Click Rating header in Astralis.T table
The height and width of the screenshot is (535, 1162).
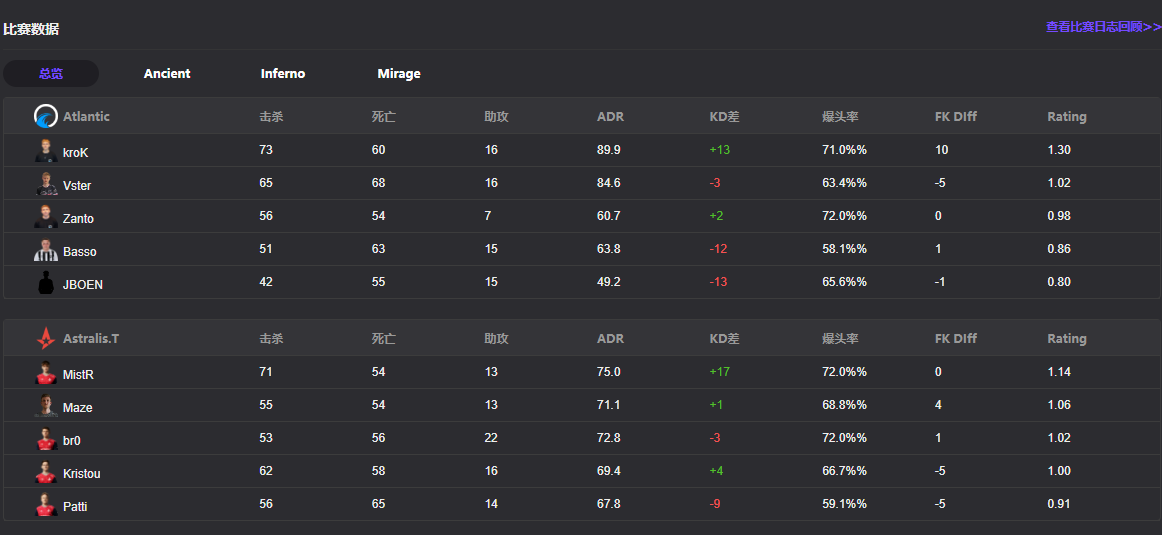coord(1067,339)
